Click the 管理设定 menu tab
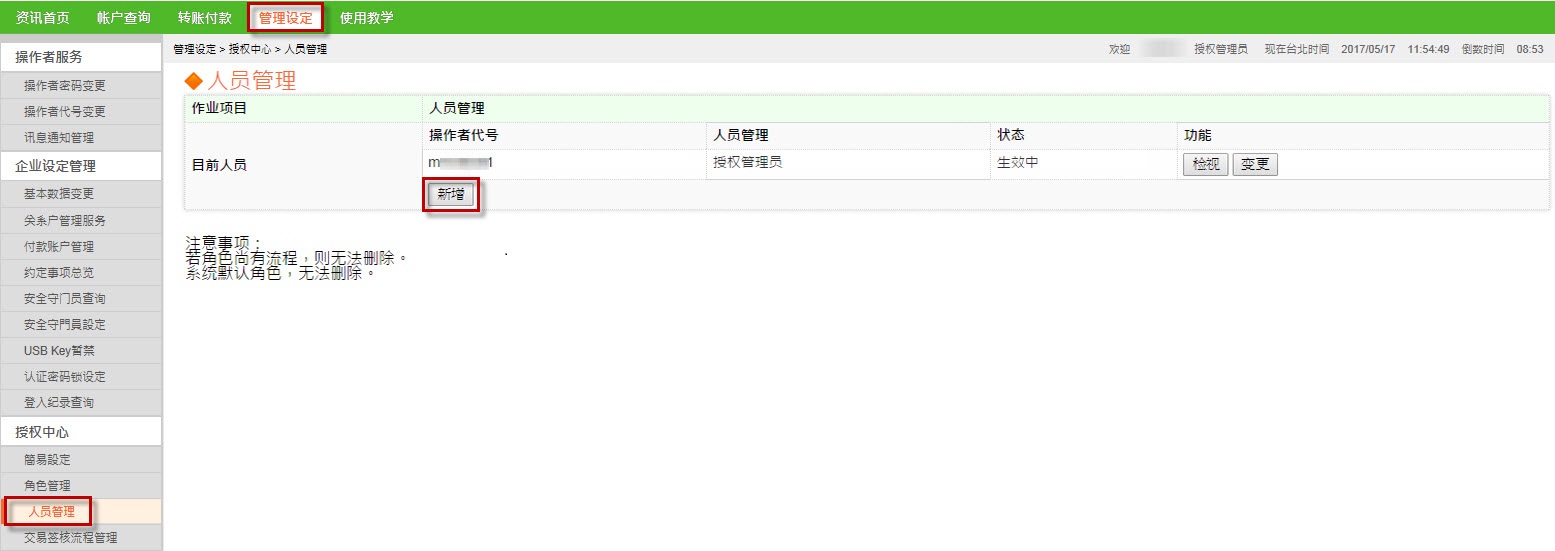Screen dimensions: 1555x551 click(x=285, y=18)
